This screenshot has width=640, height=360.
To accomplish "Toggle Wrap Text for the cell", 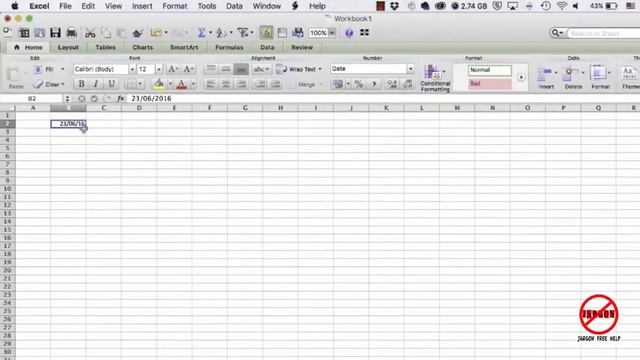I will [299, 69].
